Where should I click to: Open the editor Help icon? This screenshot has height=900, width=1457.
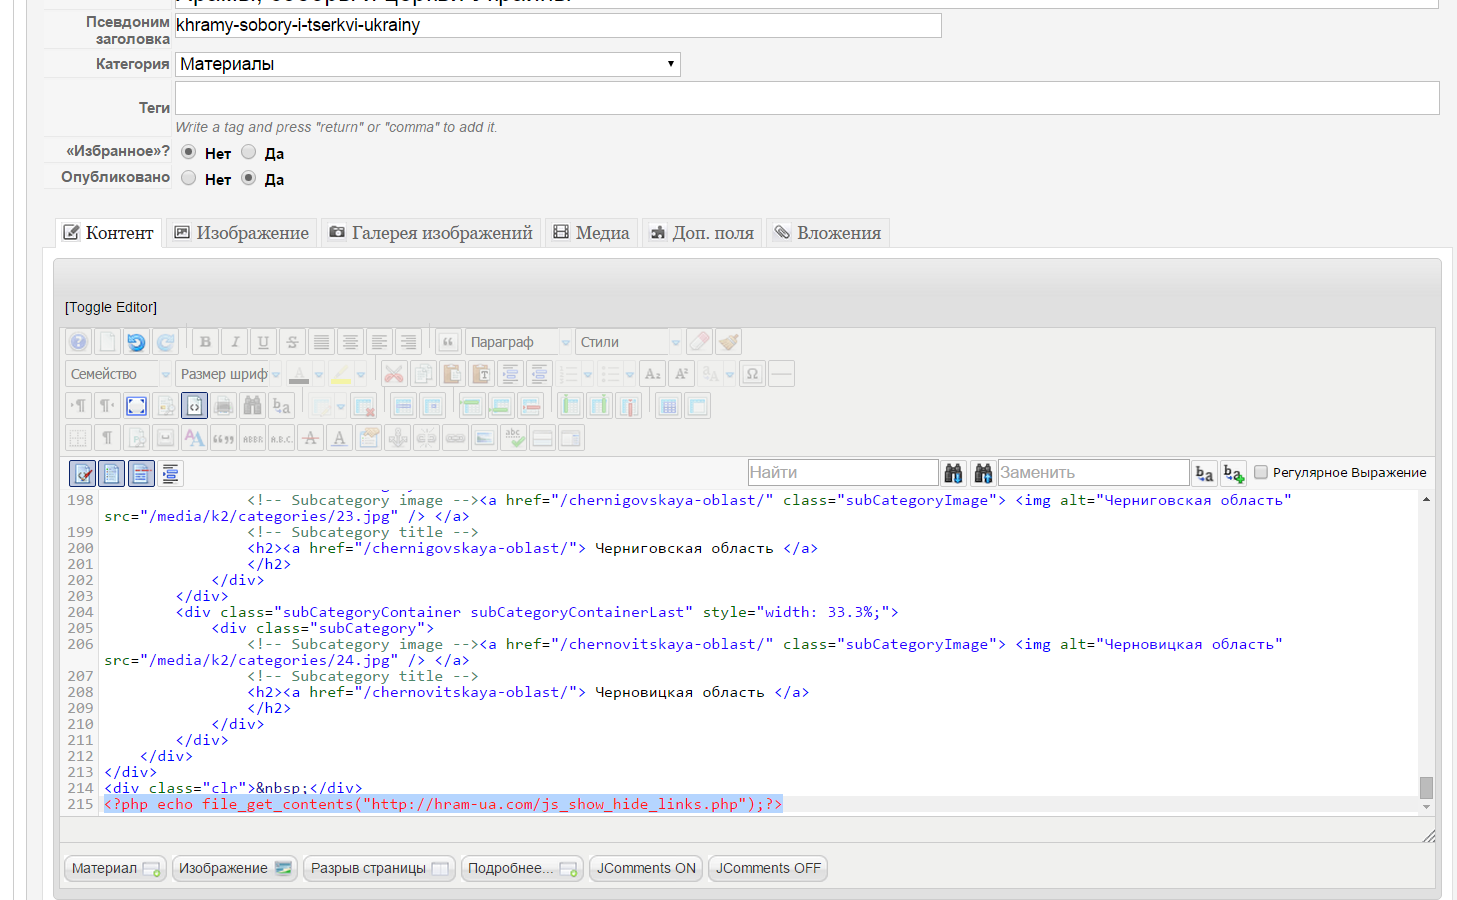point(78,342)
